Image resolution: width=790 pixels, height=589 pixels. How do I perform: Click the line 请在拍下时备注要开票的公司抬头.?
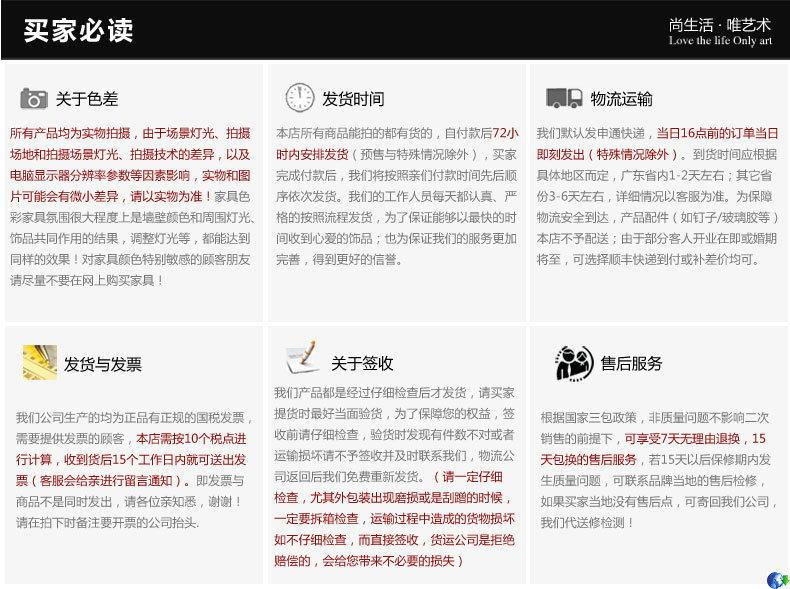point(107,523)
